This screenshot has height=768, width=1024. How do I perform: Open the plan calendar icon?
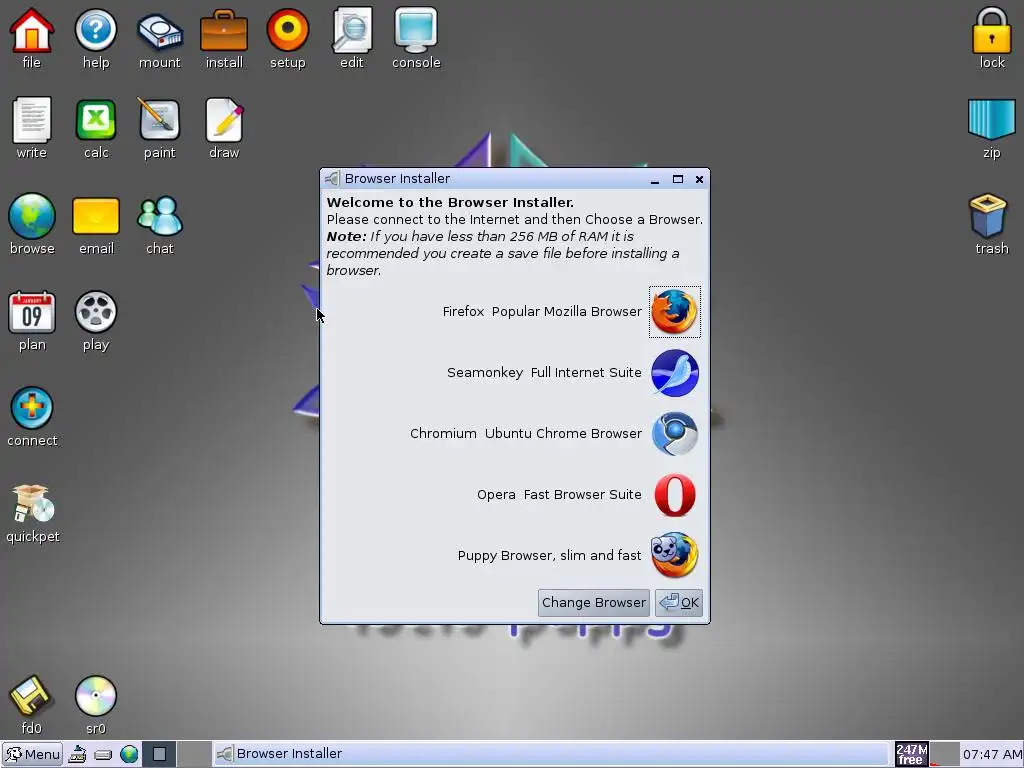pyautogui.click(x=31, y=313)
